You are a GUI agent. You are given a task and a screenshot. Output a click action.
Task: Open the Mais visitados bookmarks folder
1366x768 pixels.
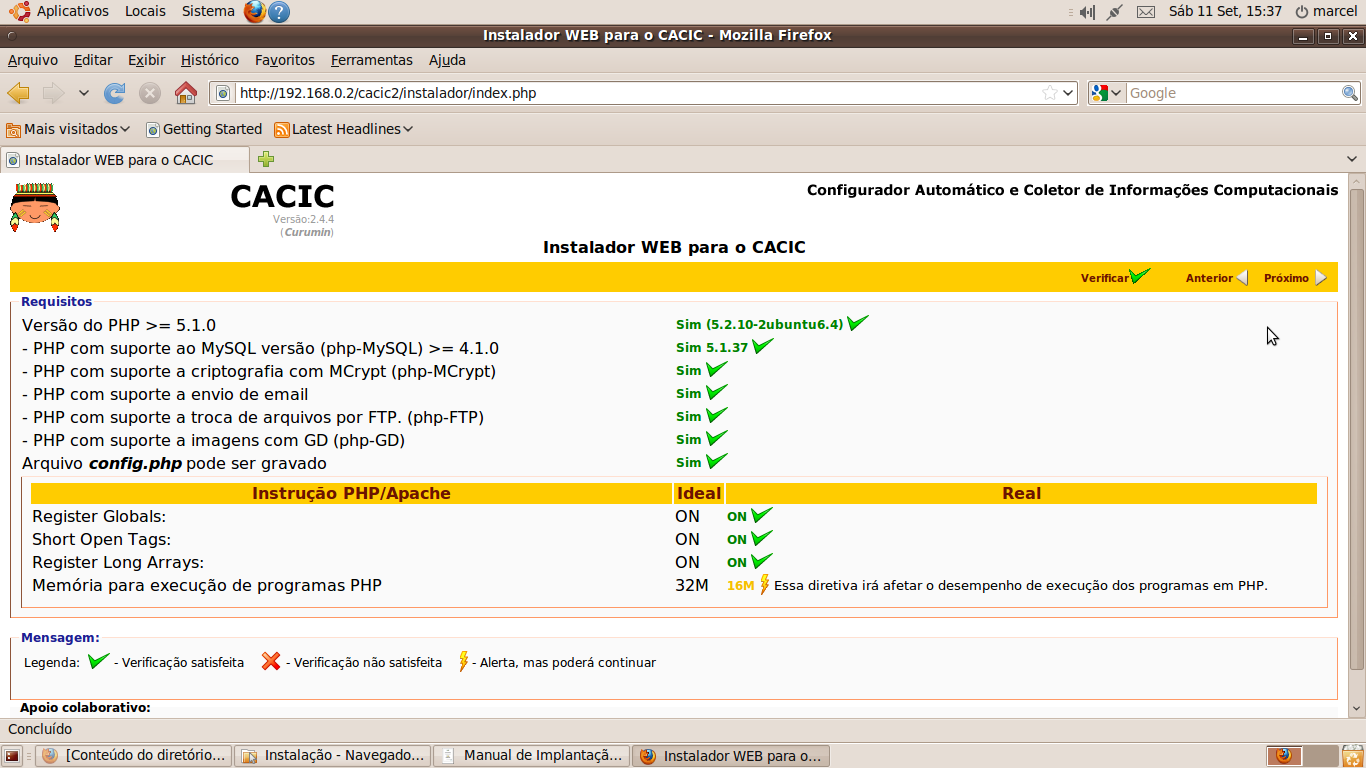(x=68, y=129)
